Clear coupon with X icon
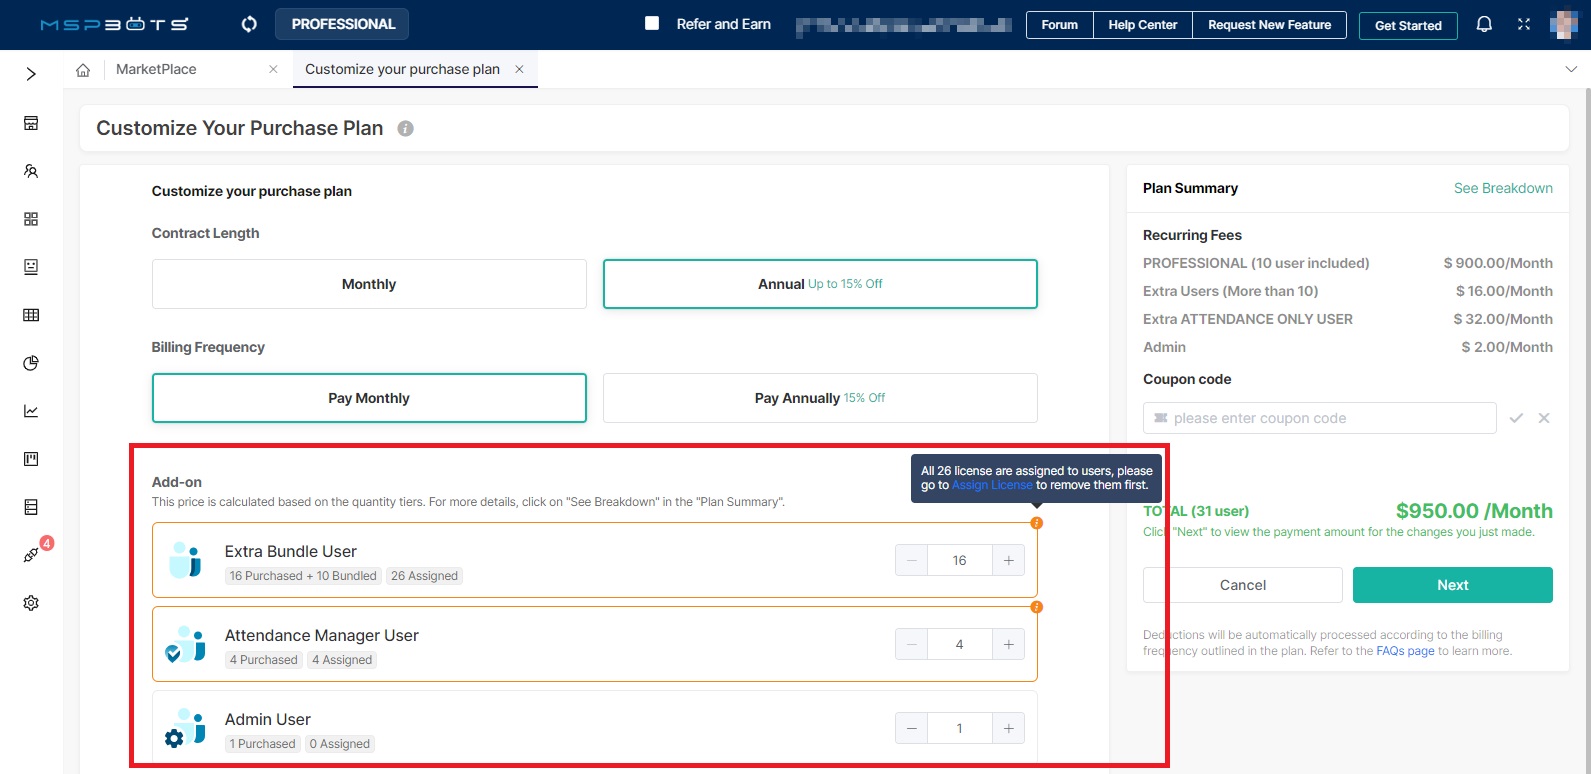The width and height of the screenshot is (1591, 774). [x=1544, y=418]
